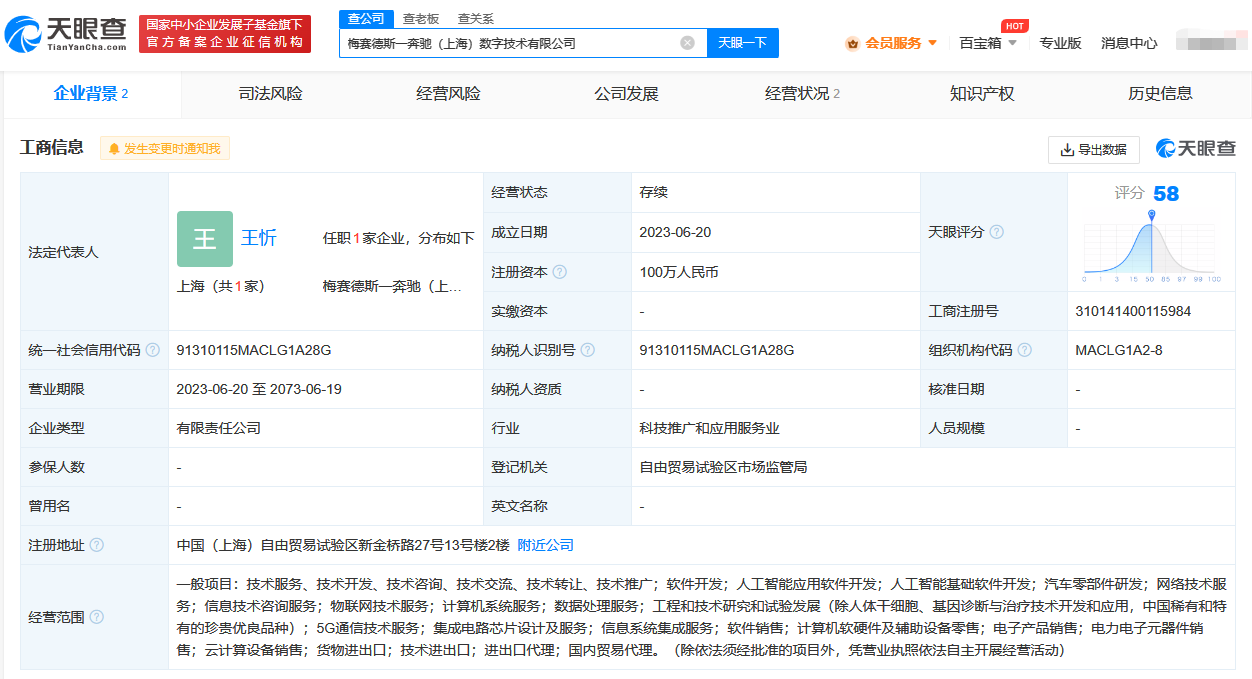Click 发生变更时通知我 button

coord(165,148)
